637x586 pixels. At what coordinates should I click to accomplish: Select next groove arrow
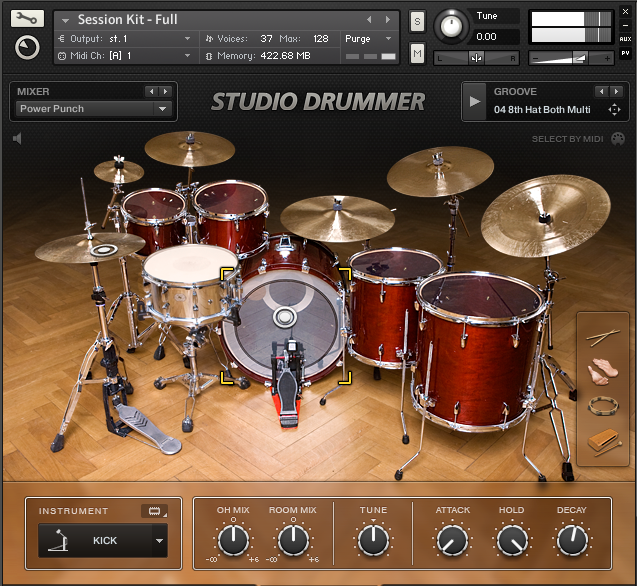616,91
